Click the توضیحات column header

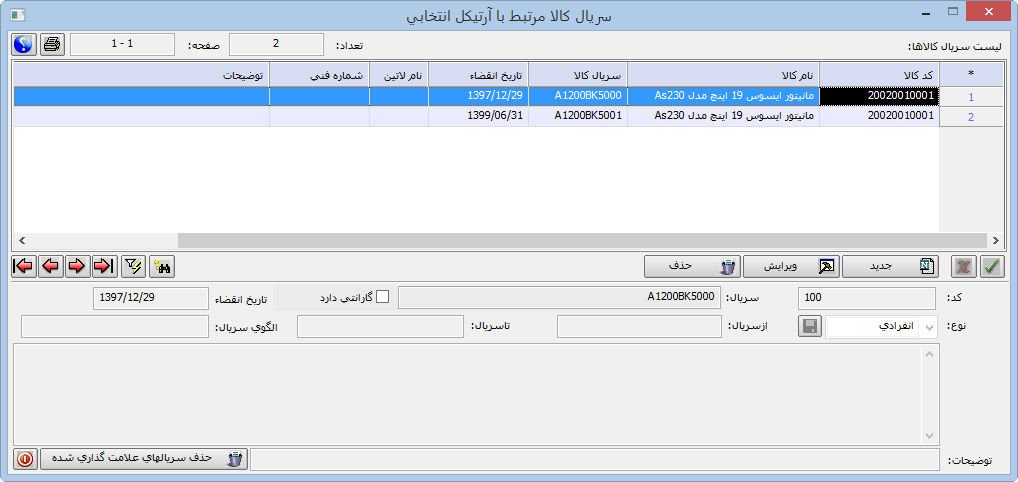[142, 75]
